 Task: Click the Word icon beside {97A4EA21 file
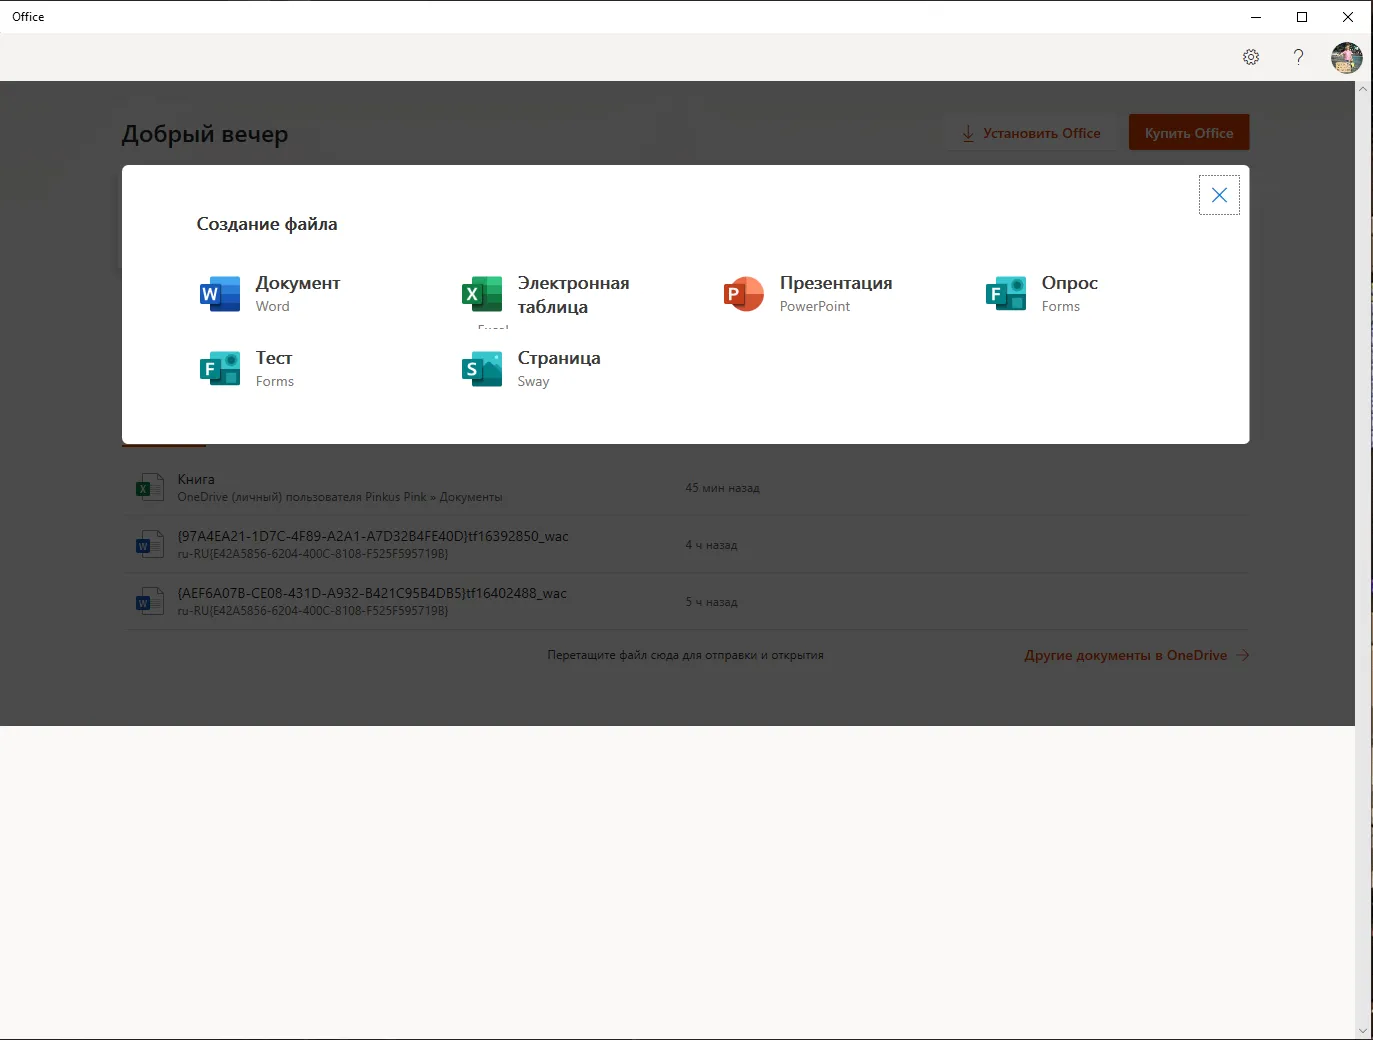click(149, 545)
